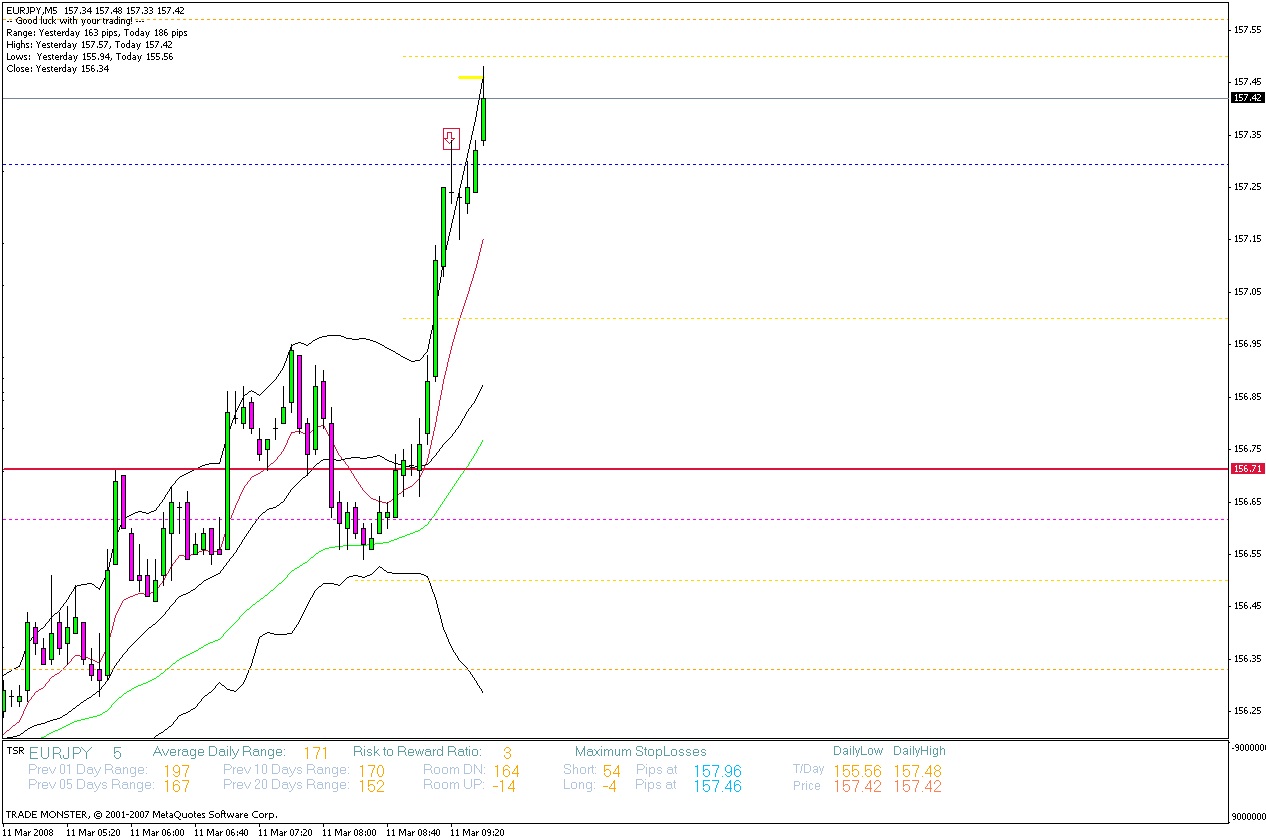Click the T/Day DailyLow value 155.56
This screenshot has width=1266, height=840.
[858, 771]
